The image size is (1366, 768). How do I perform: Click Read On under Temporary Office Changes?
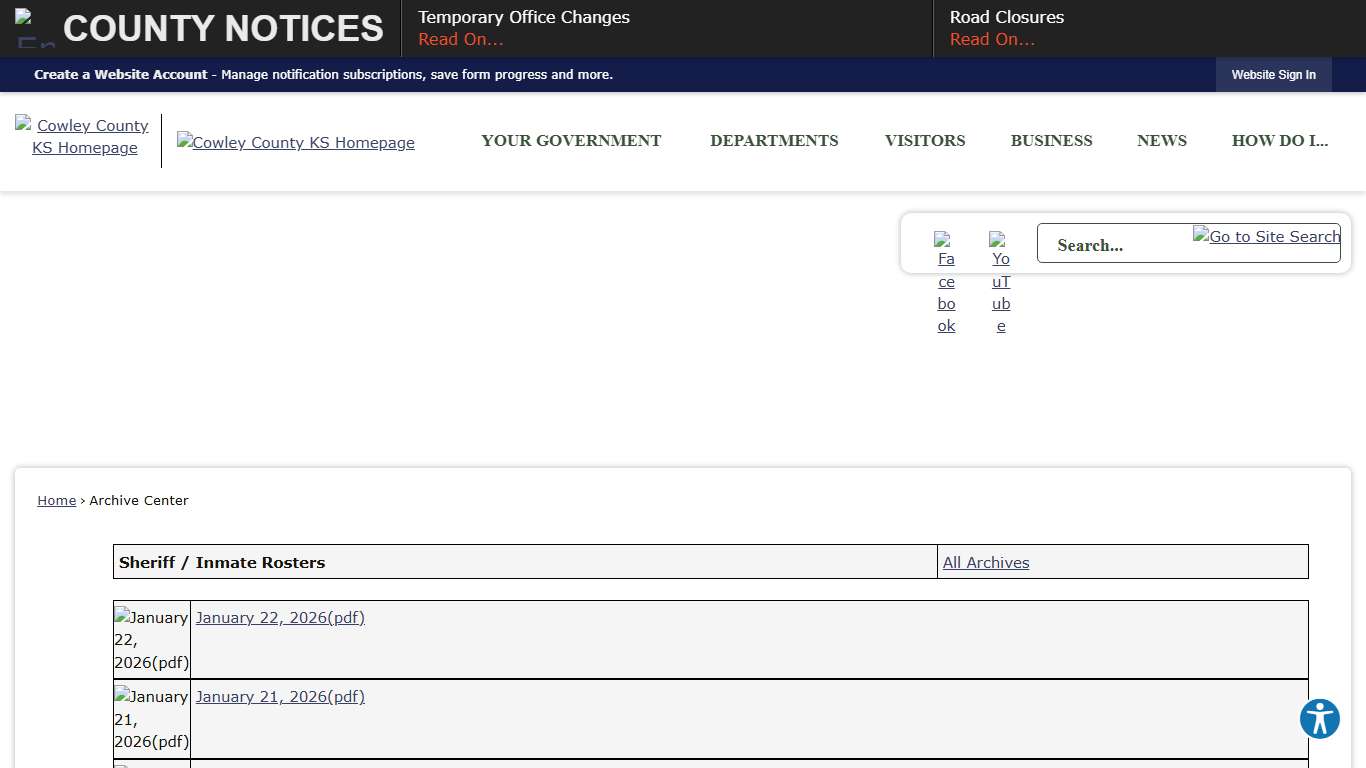(x=460, y=39)
